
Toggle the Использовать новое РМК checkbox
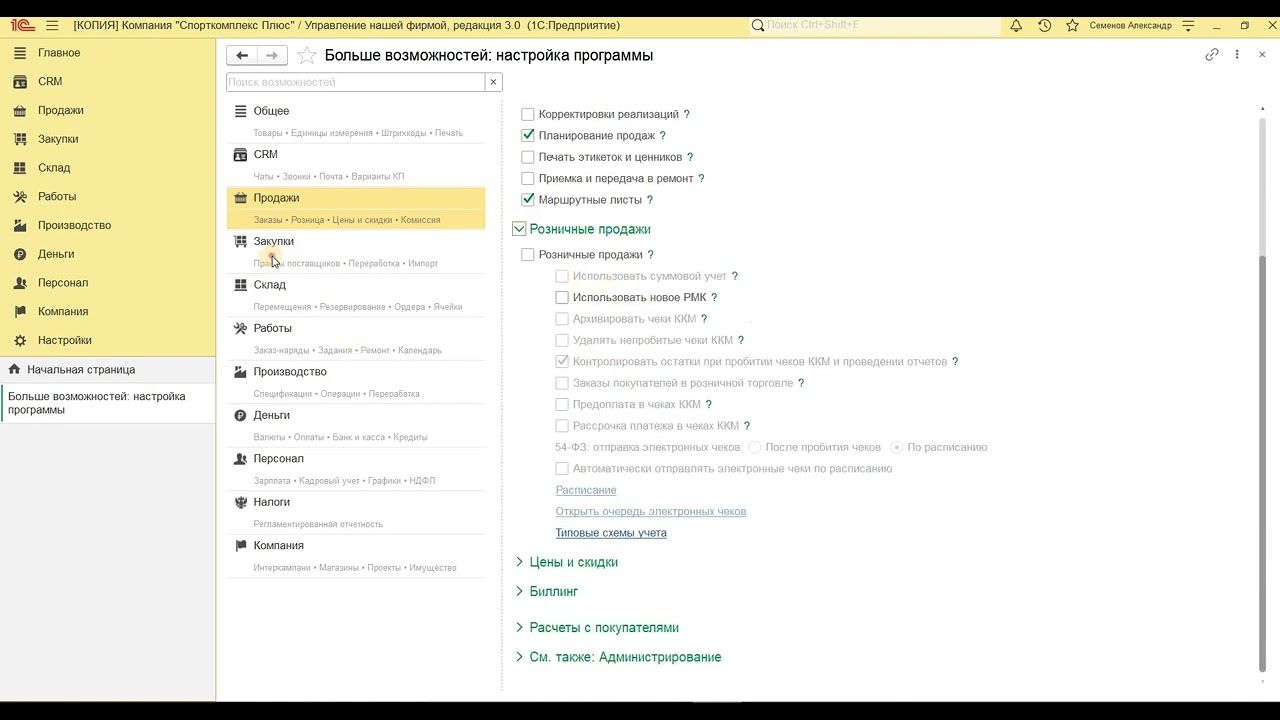562,298
